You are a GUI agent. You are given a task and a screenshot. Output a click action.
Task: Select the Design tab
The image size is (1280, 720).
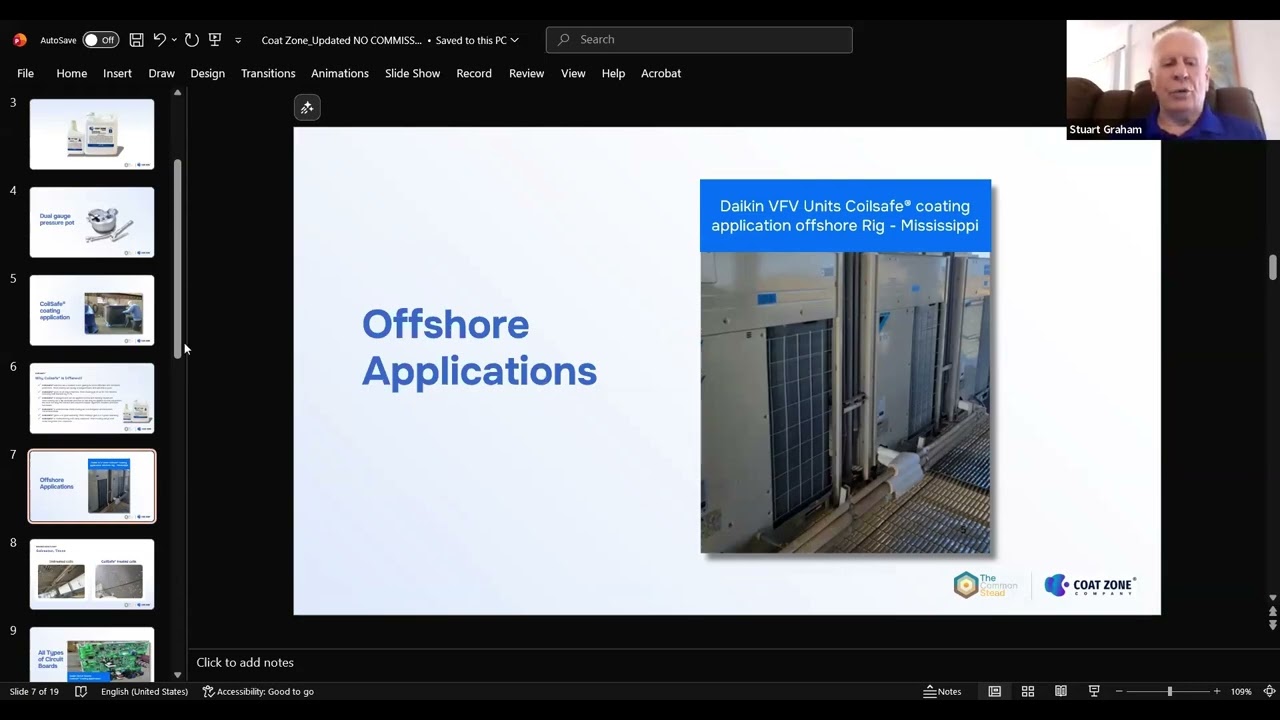click(x=207, y=73)
